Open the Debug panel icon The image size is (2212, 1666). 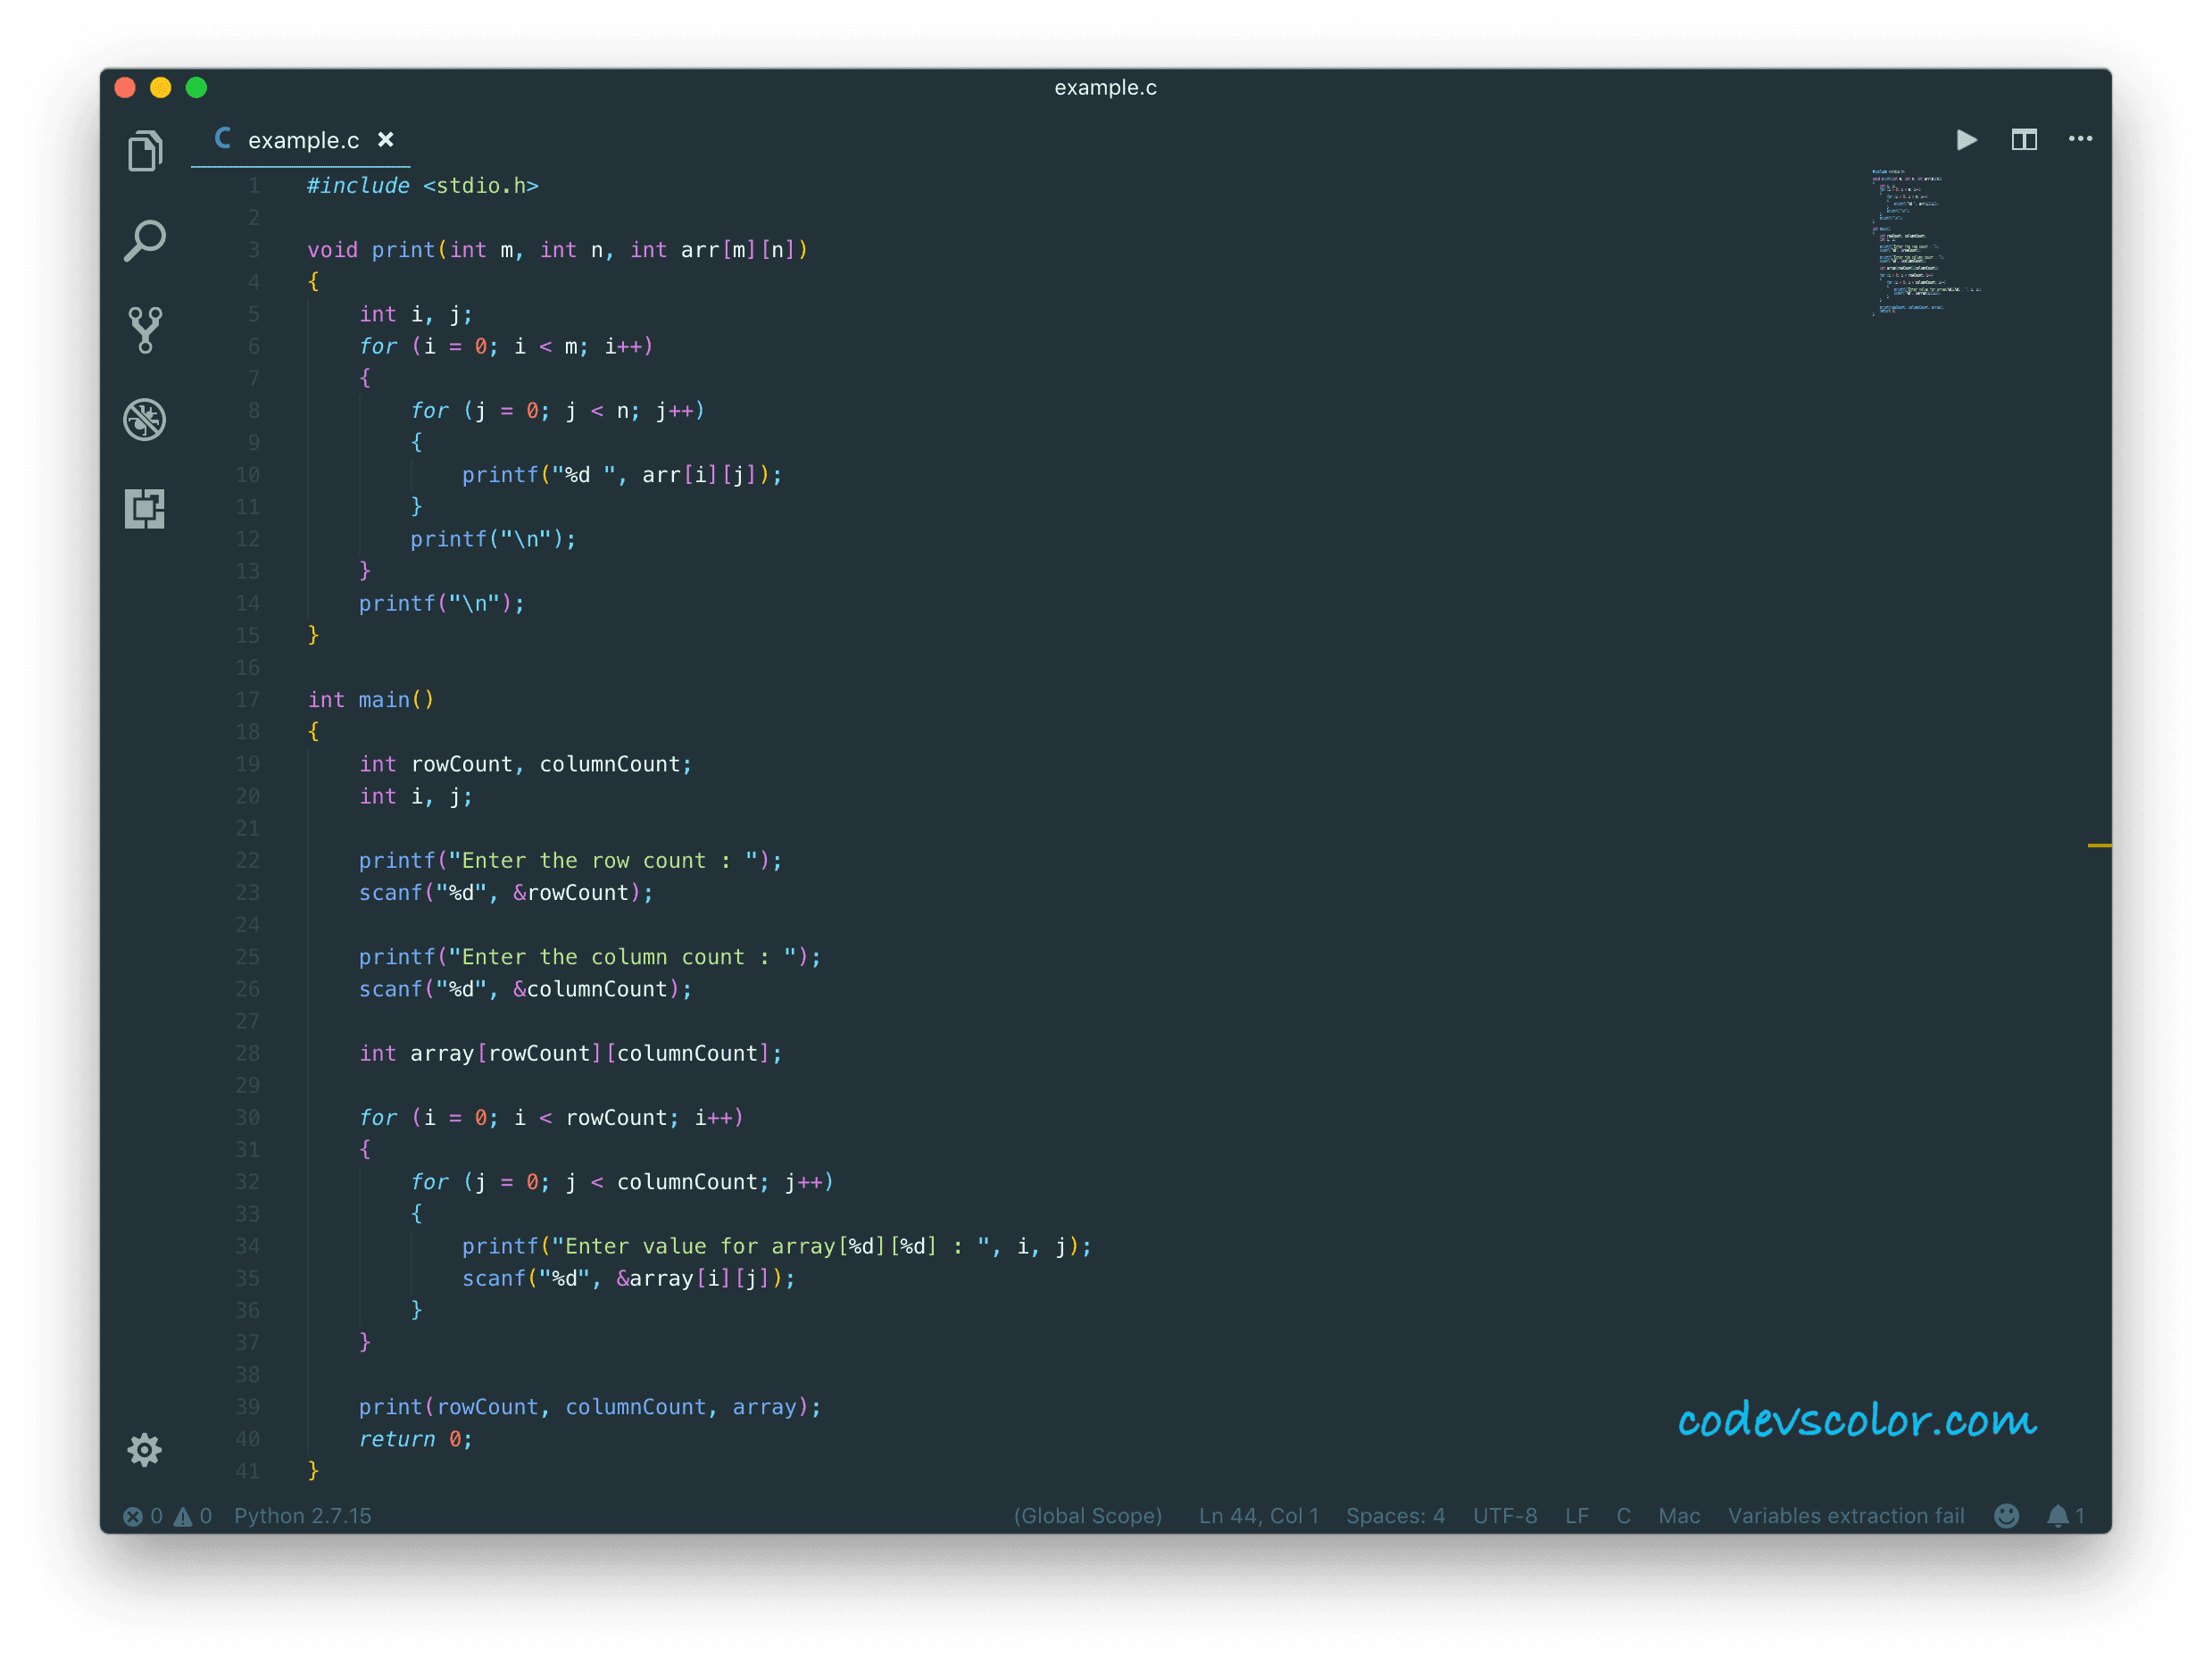[145, 420]
